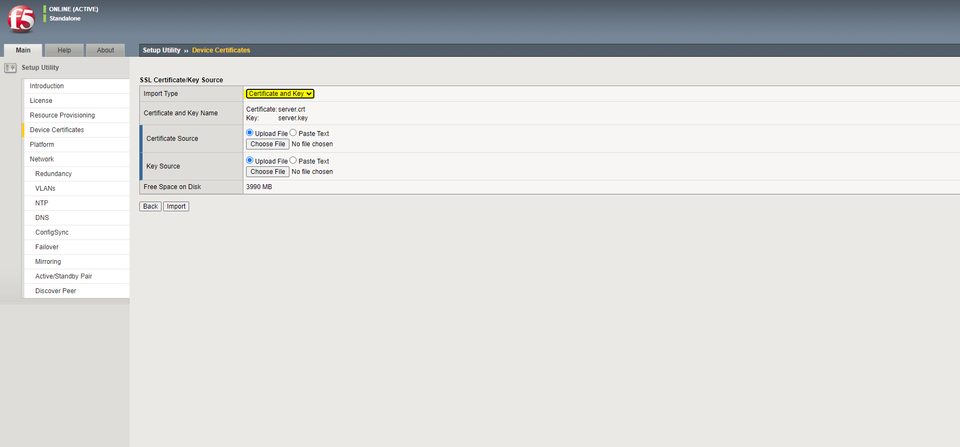The height and width of the screenshot is (447, 960).
Task: Open the Import Type dropdown
Action: tap(280, 93)
